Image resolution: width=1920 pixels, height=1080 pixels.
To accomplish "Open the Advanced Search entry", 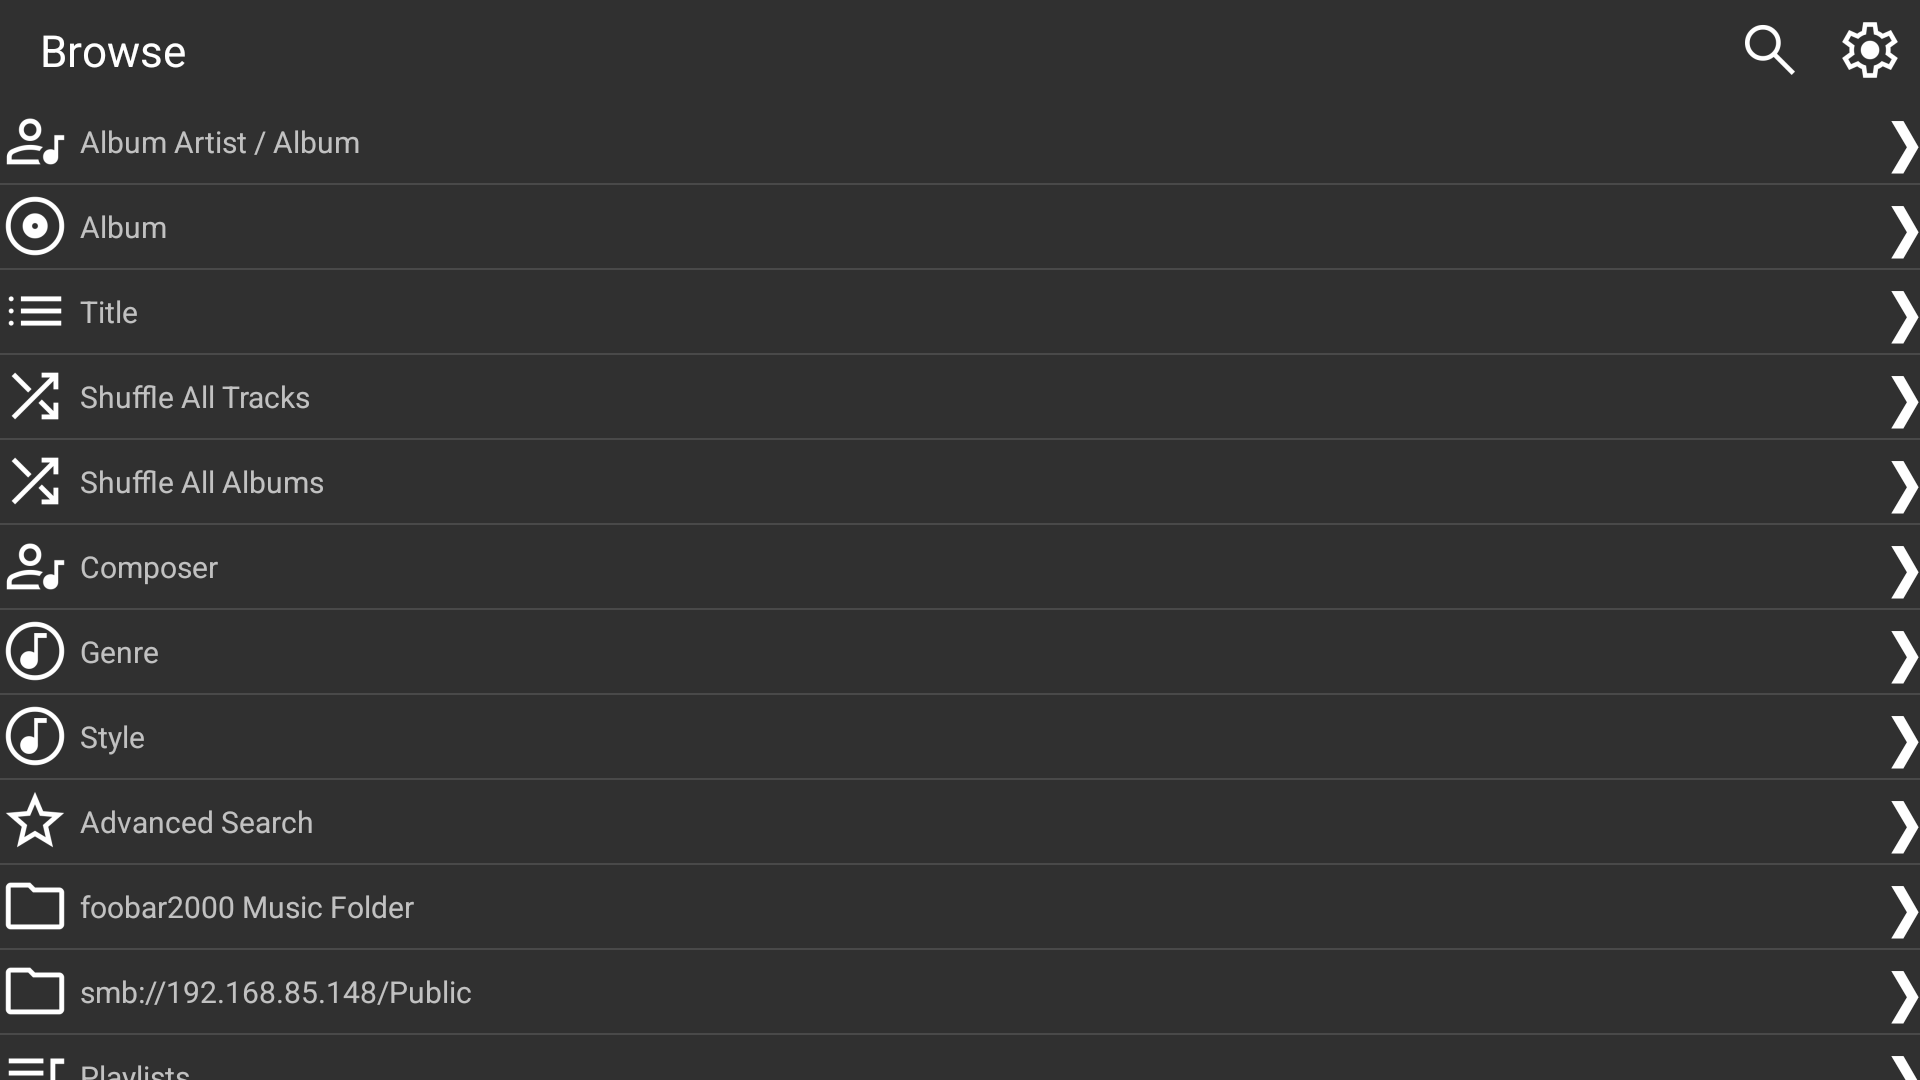I will [x=196, y=823].
